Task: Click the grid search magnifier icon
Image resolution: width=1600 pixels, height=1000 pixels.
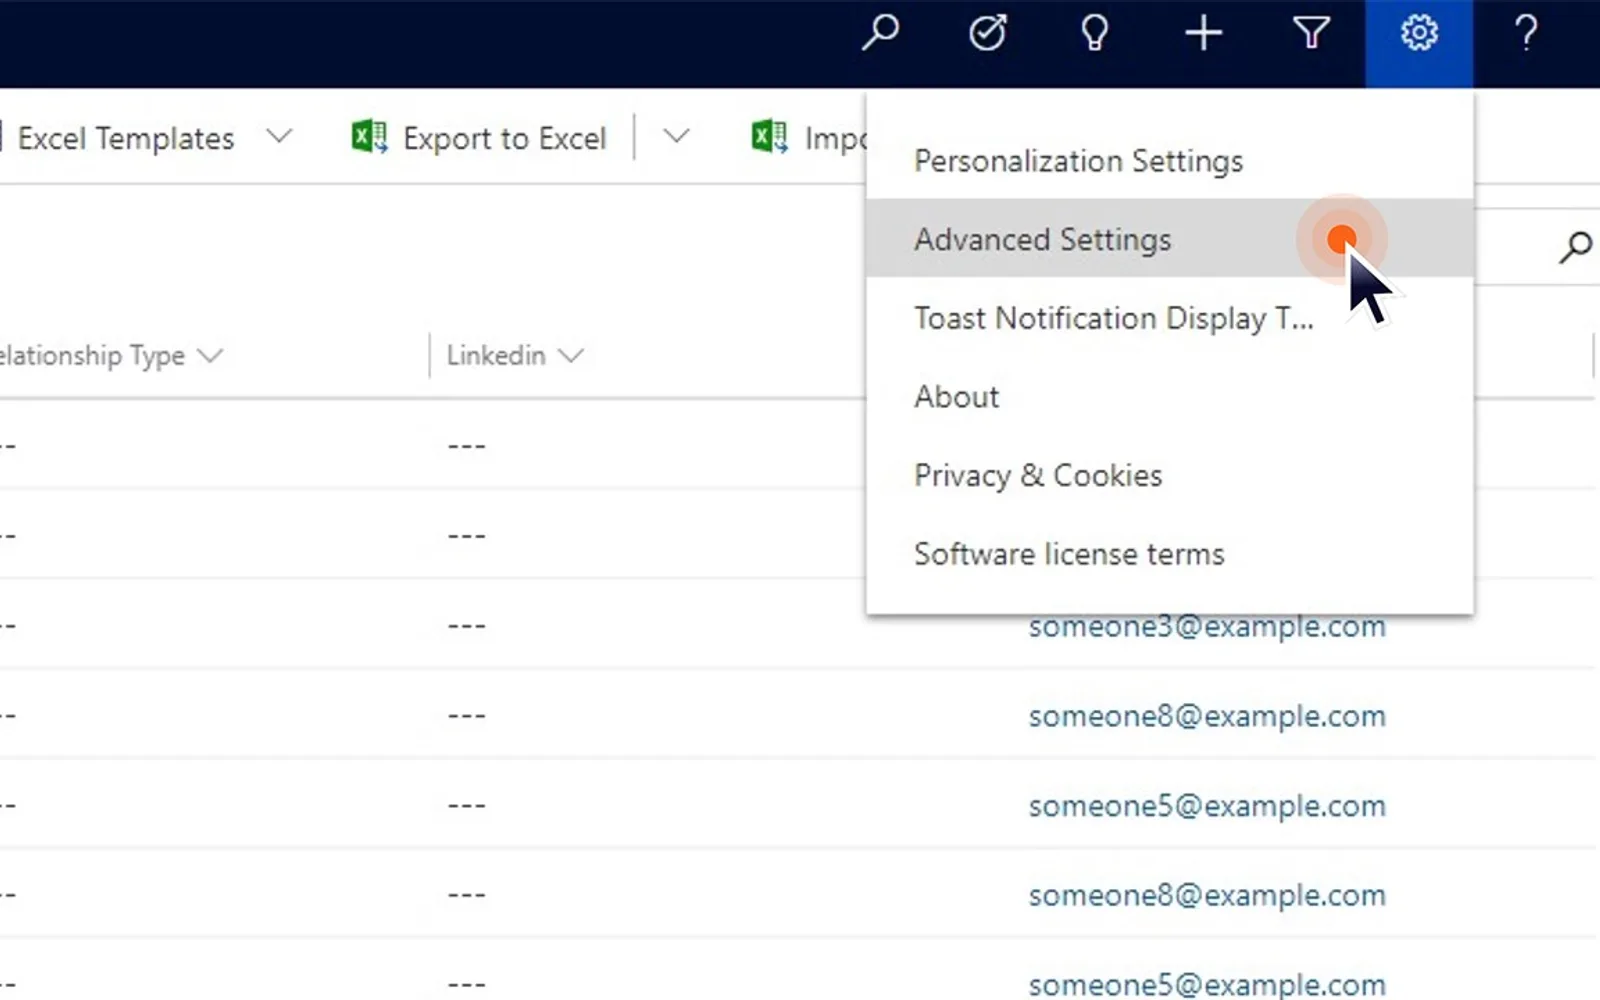Action: (1575, 246)
